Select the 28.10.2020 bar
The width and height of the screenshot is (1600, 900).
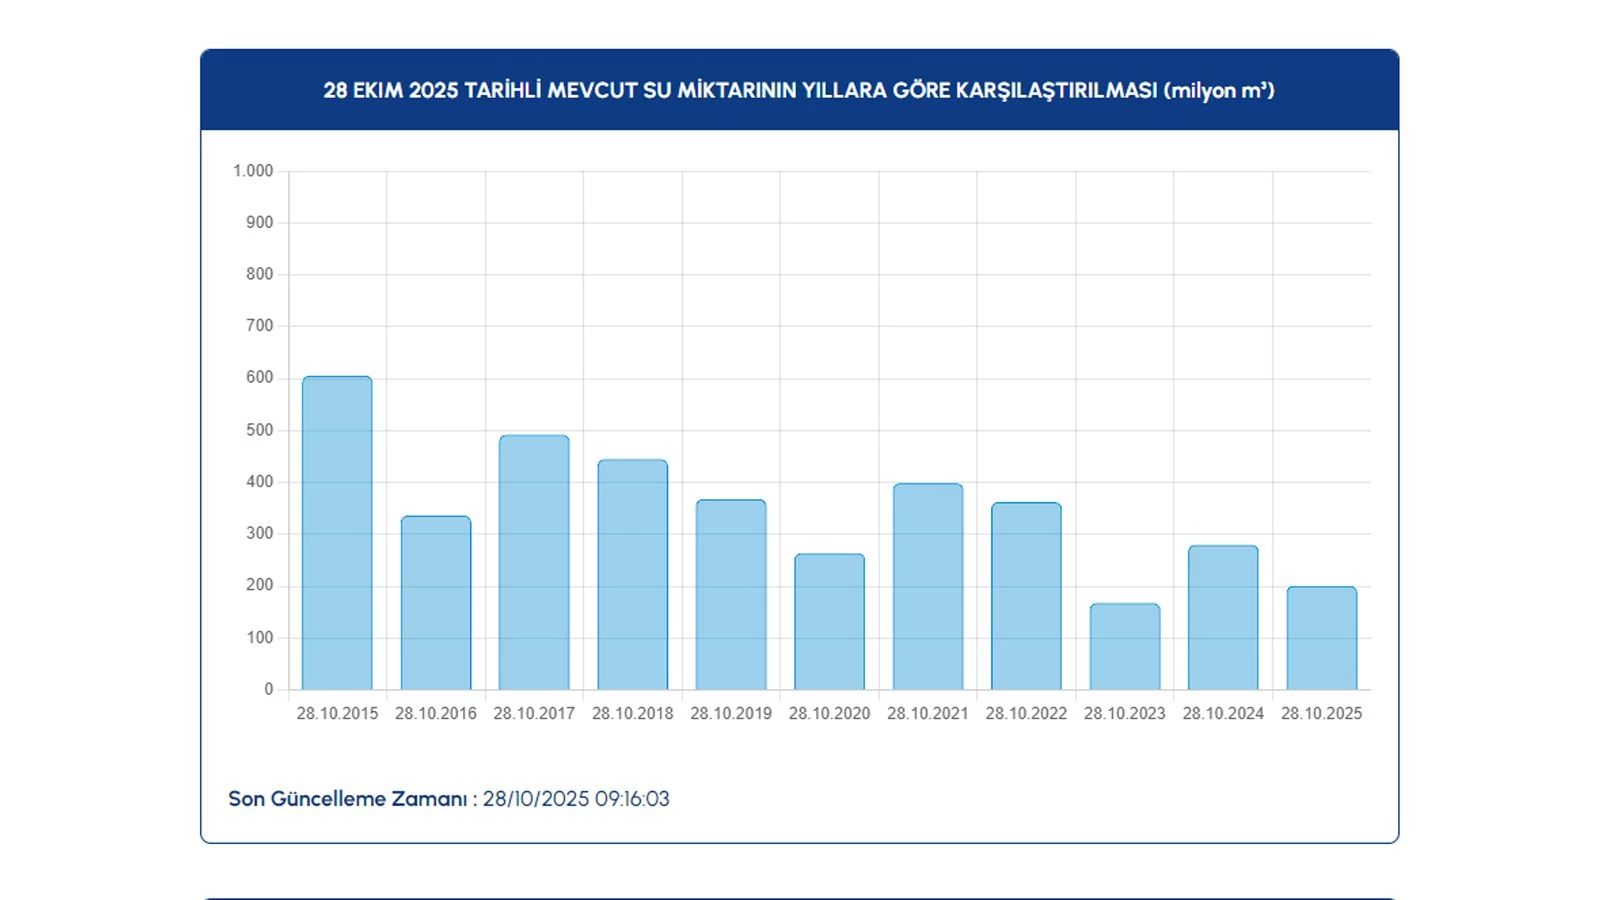tap(829, 622)
